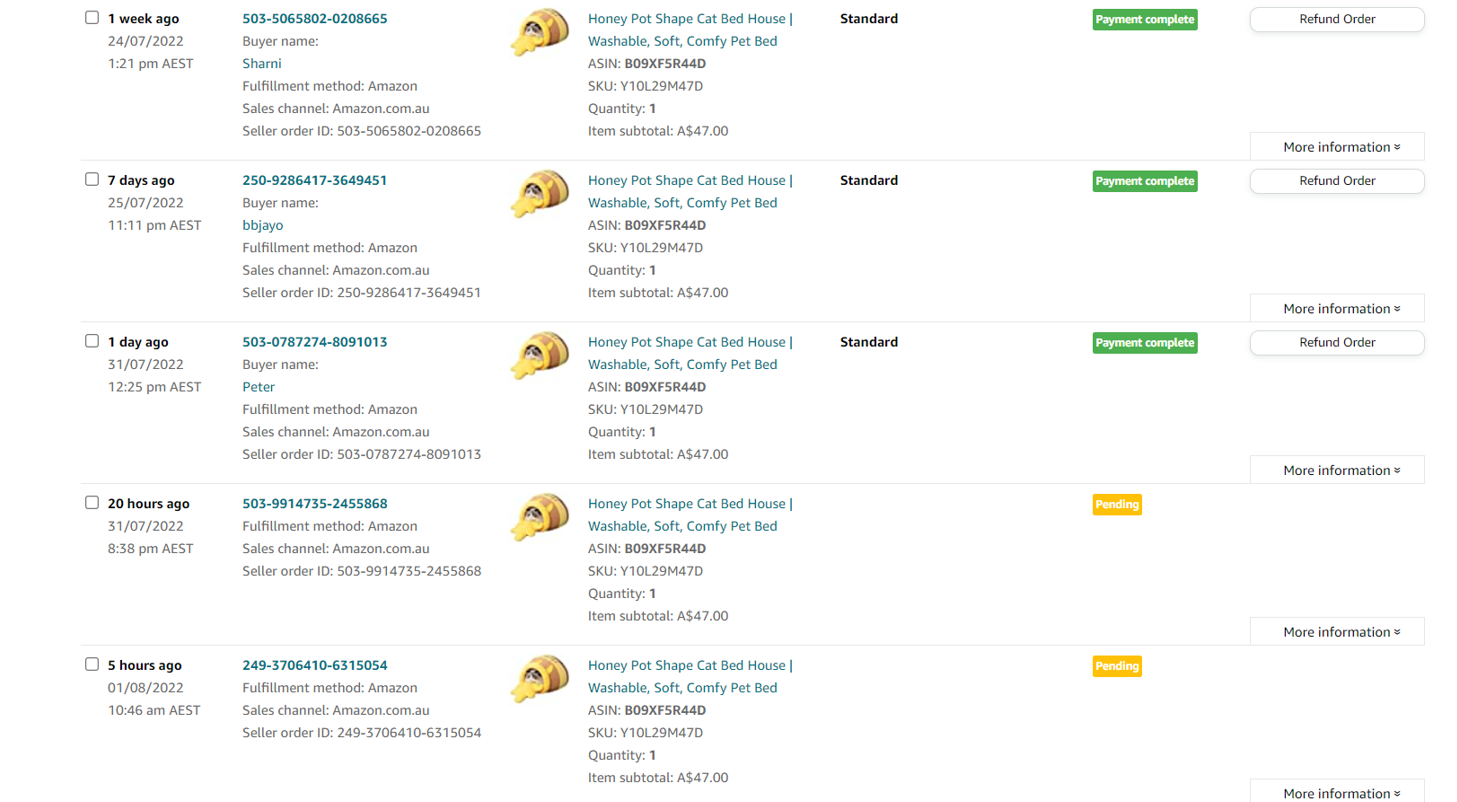Open buyer profile link for Peter
1457x802 pixels.
[x=258, y=387]
